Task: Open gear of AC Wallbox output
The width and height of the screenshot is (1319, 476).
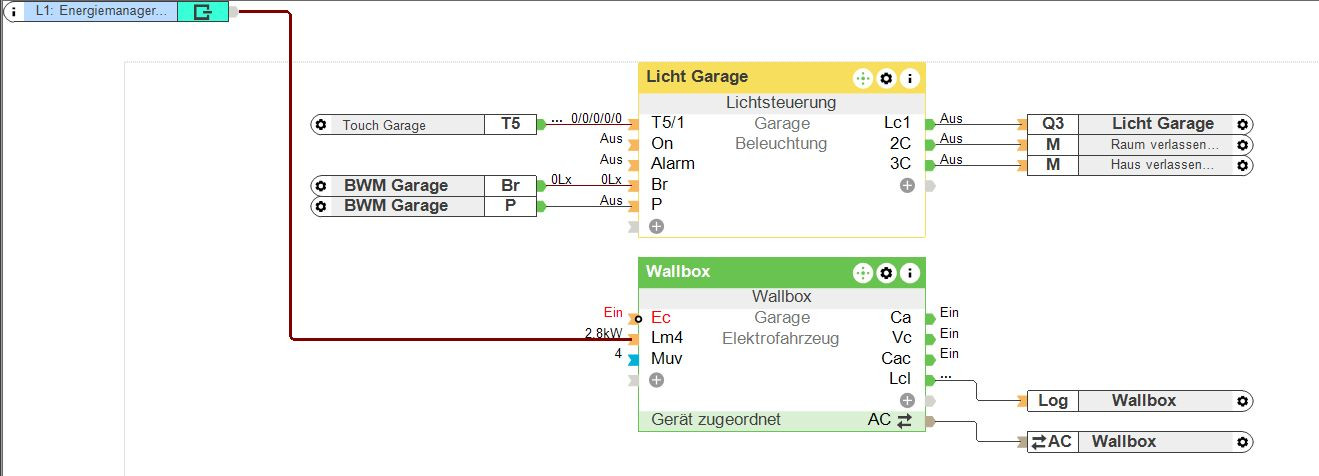Action: (x=1242, y=442)
